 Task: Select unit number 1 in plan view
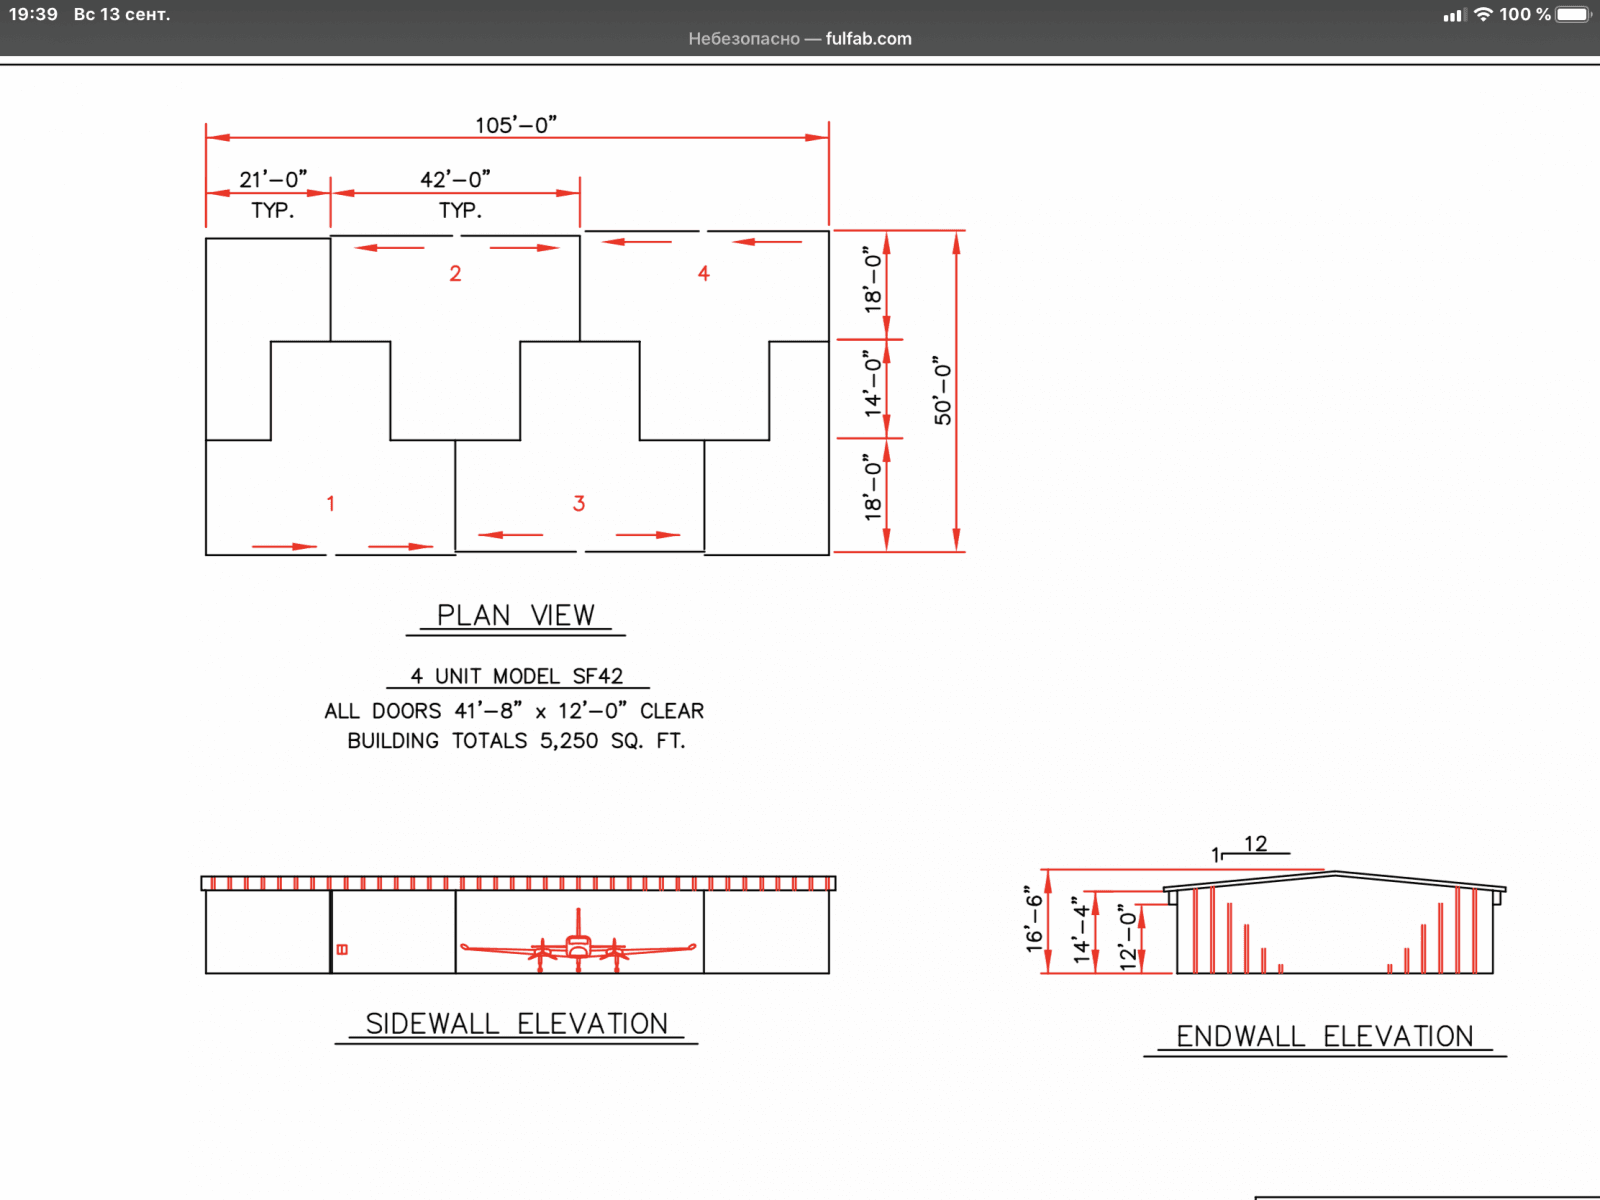click(330, 504)
